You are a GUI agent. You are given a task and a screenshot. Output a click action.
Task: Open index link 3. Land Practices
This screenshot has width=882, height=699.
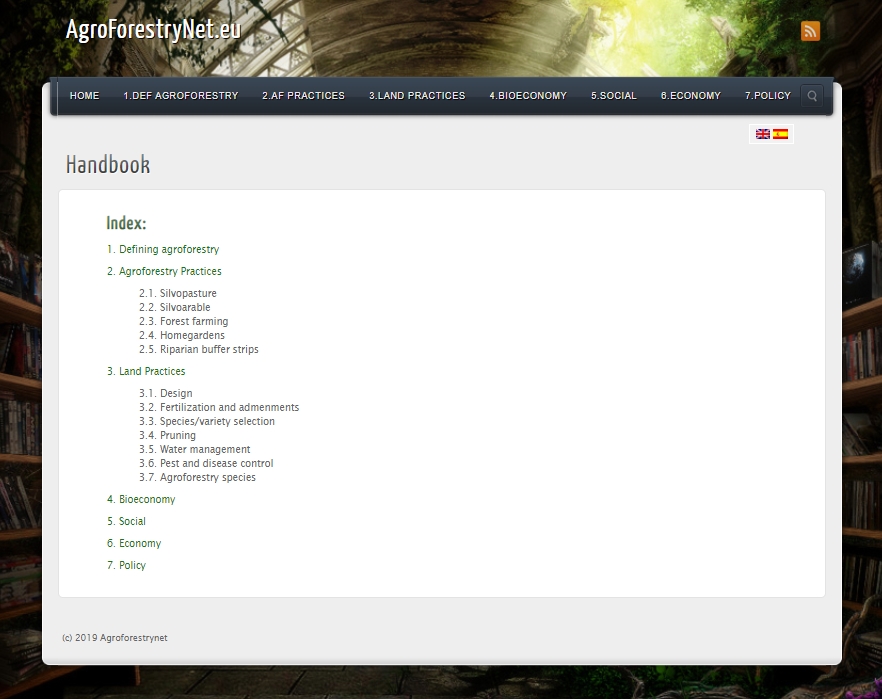pos(146,371)
